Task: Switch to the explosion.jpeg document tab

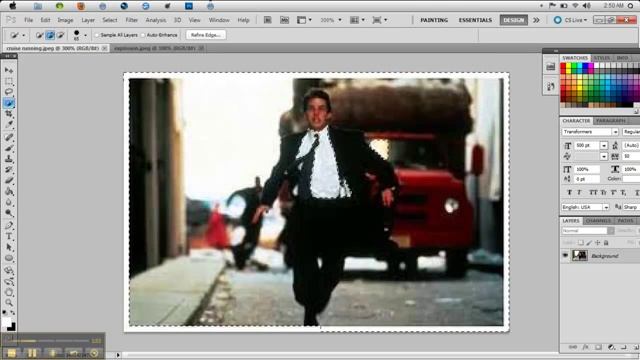Action: tap(158, 48)
